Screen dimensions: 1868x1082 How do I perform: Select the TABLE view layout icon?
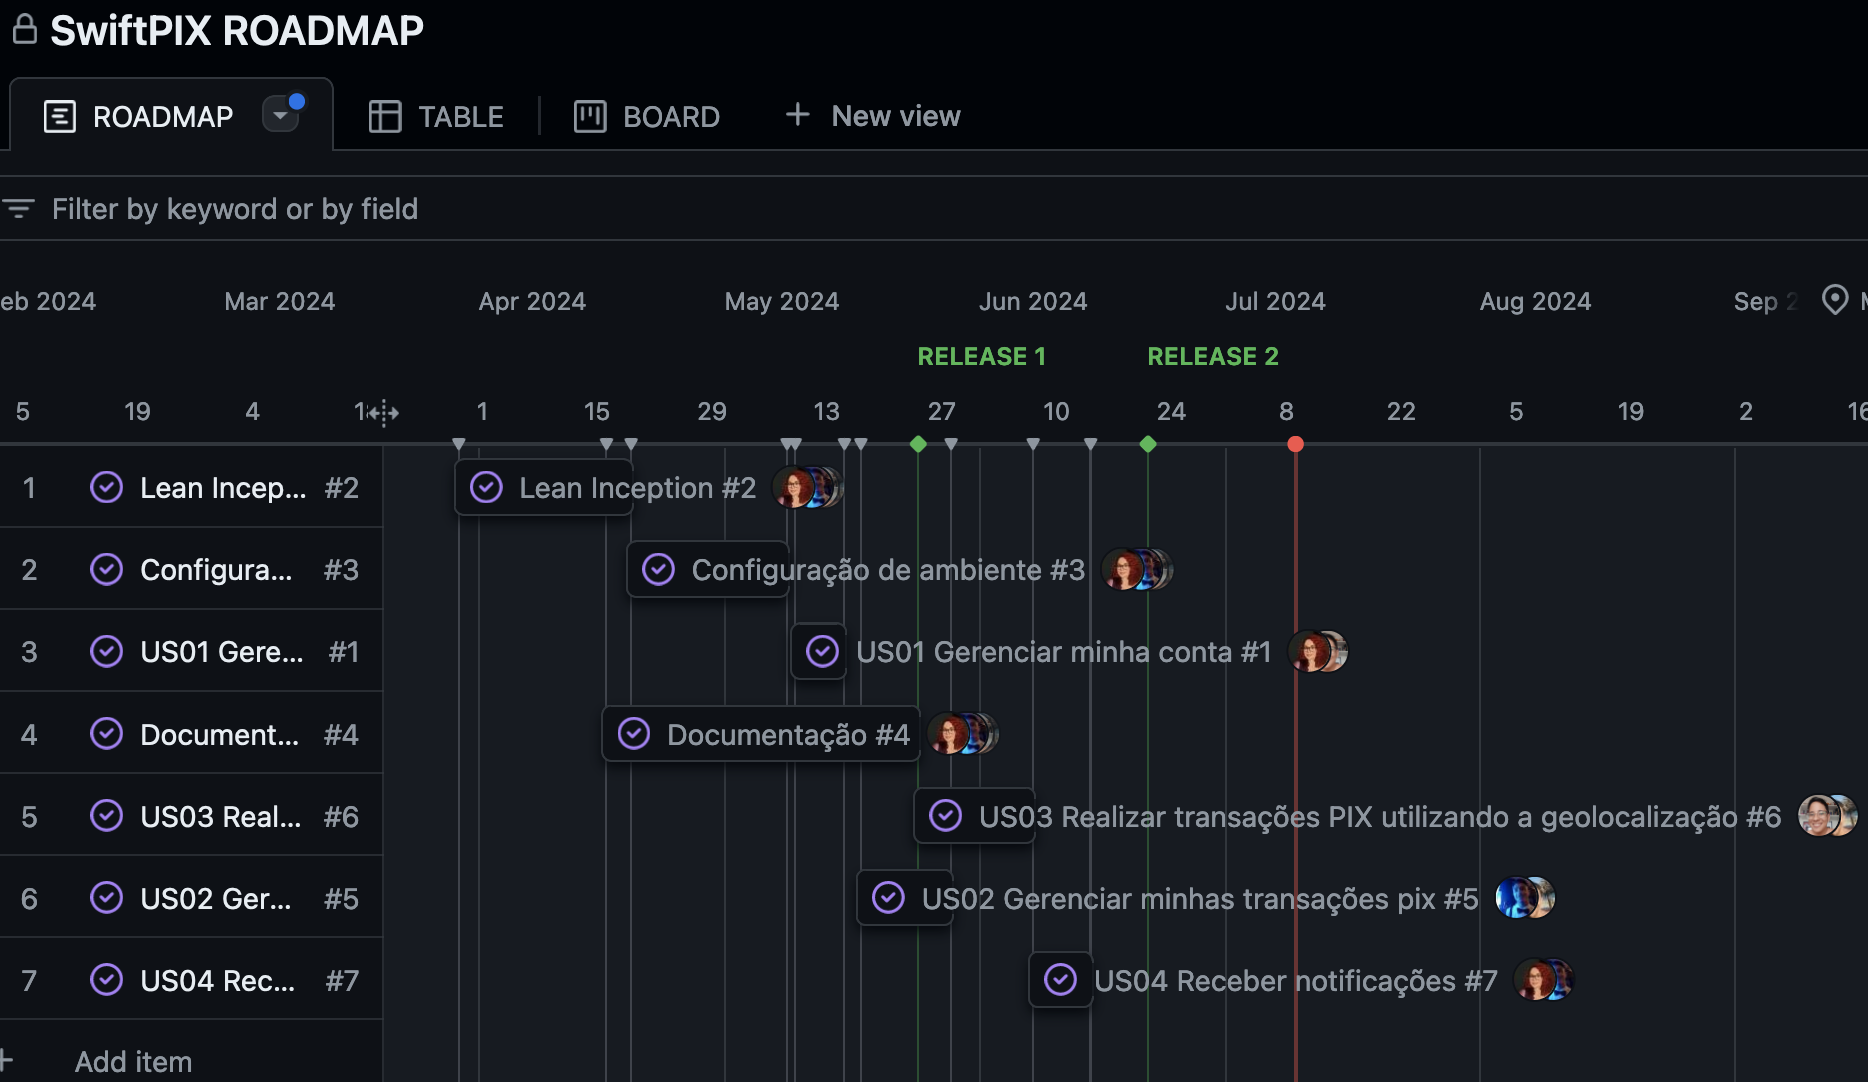(386, 116)
